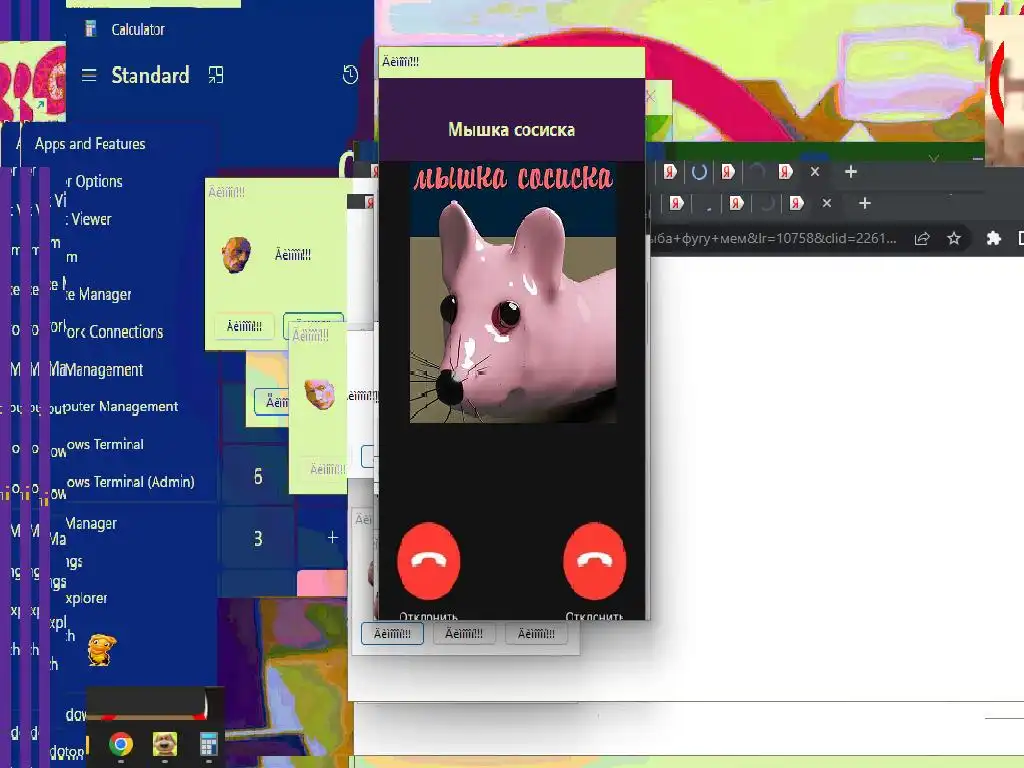Open Talking Ben dog icon on taskbar
The width and height of the screenshot is (1024, 768).
pos(165,744)
